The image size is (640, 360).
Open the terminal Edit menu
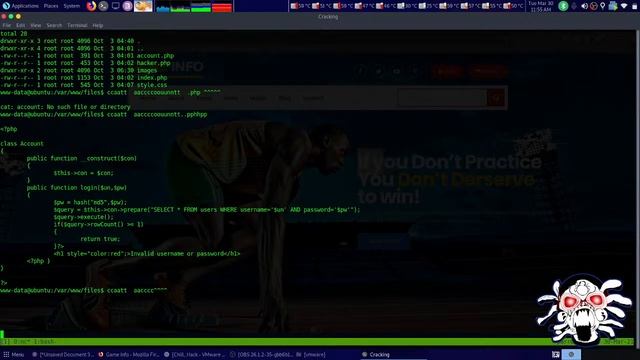pos(20,25)
